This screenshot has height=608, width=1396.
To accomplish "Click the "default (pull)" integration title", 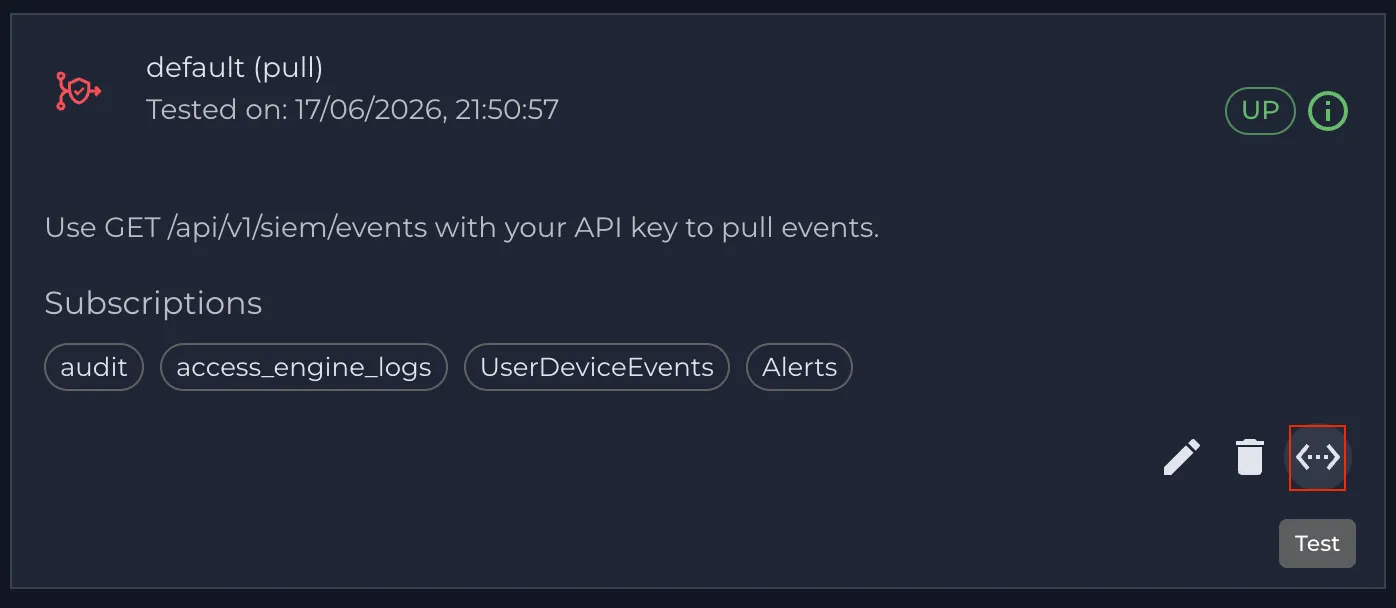I will coord(235,68).
